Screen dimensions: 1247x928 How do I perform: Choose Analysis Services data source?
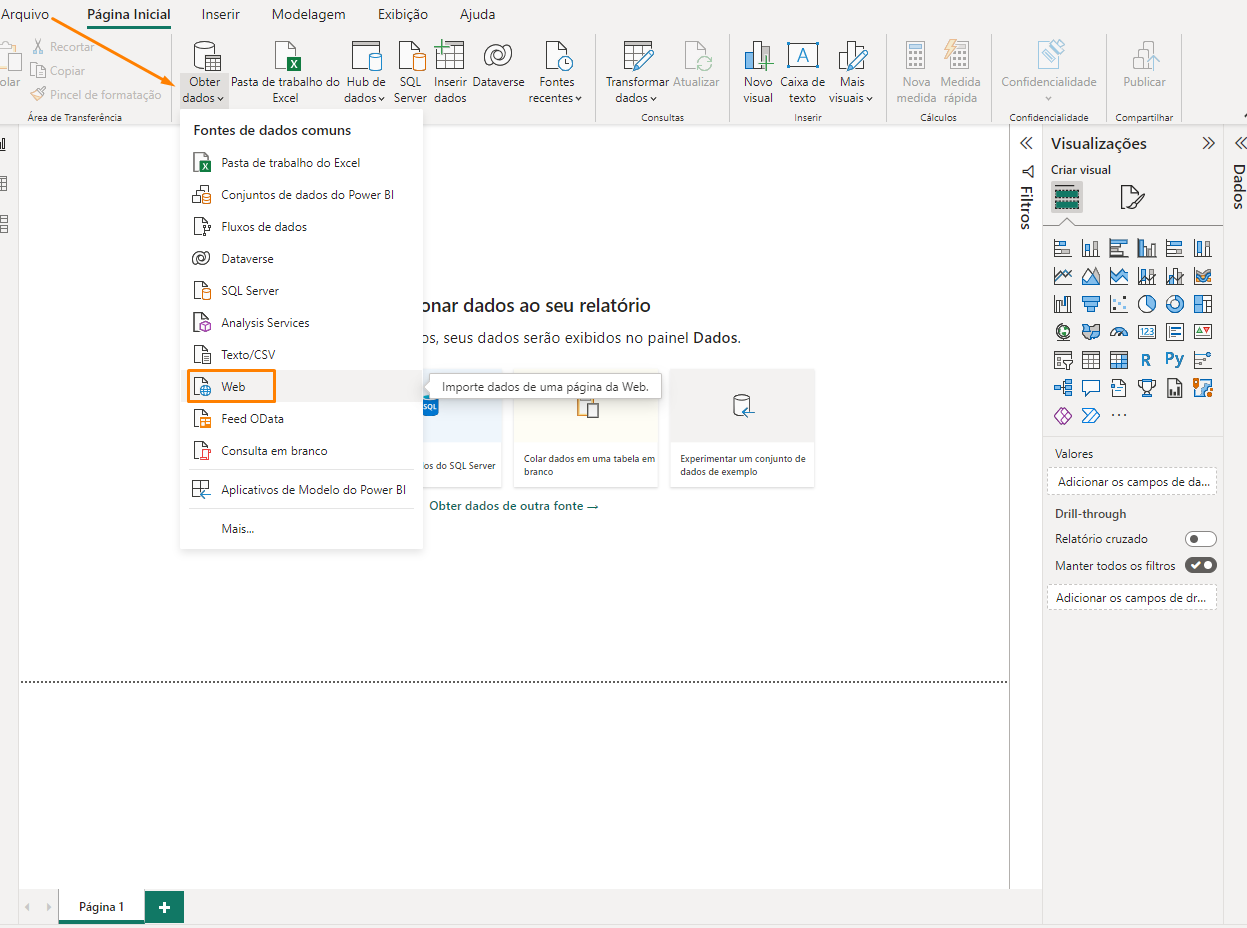[301, 323]
